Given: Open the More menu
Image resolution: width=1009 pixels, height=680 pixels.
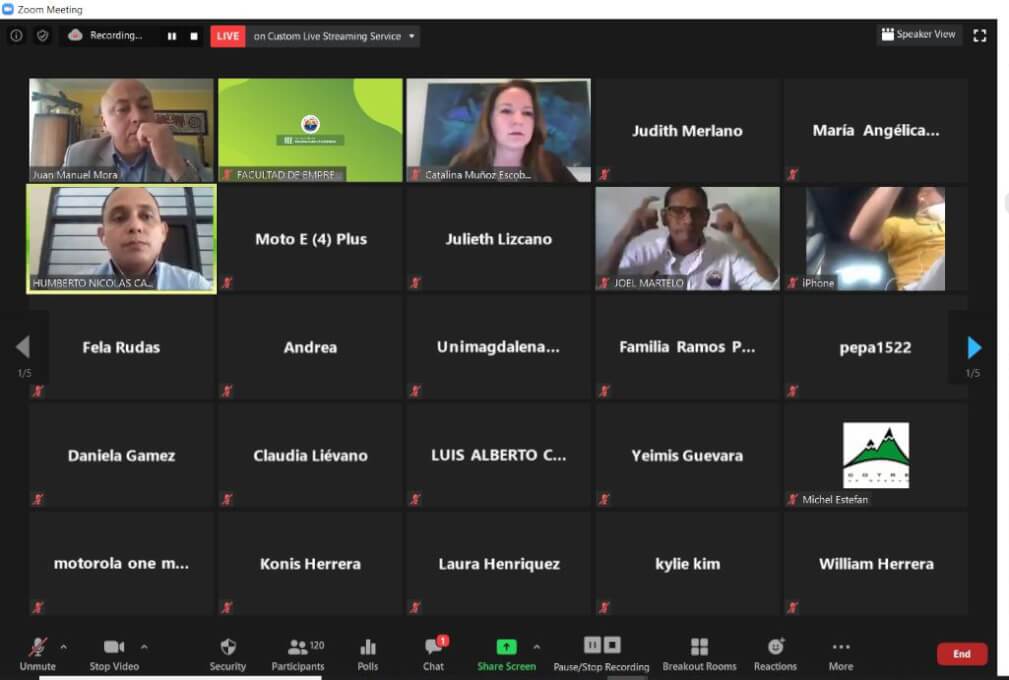Looking at the screenshot, I should (x=841, y=654).
